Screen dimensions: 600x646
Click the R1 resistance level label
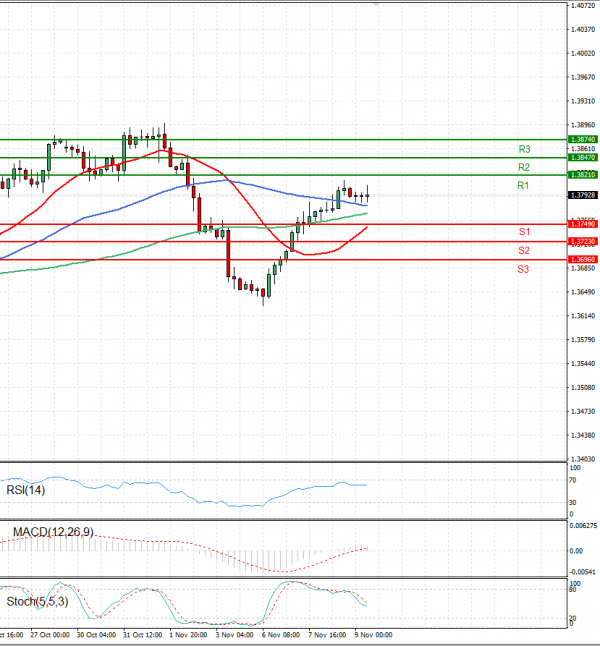(x=523, y=185)
